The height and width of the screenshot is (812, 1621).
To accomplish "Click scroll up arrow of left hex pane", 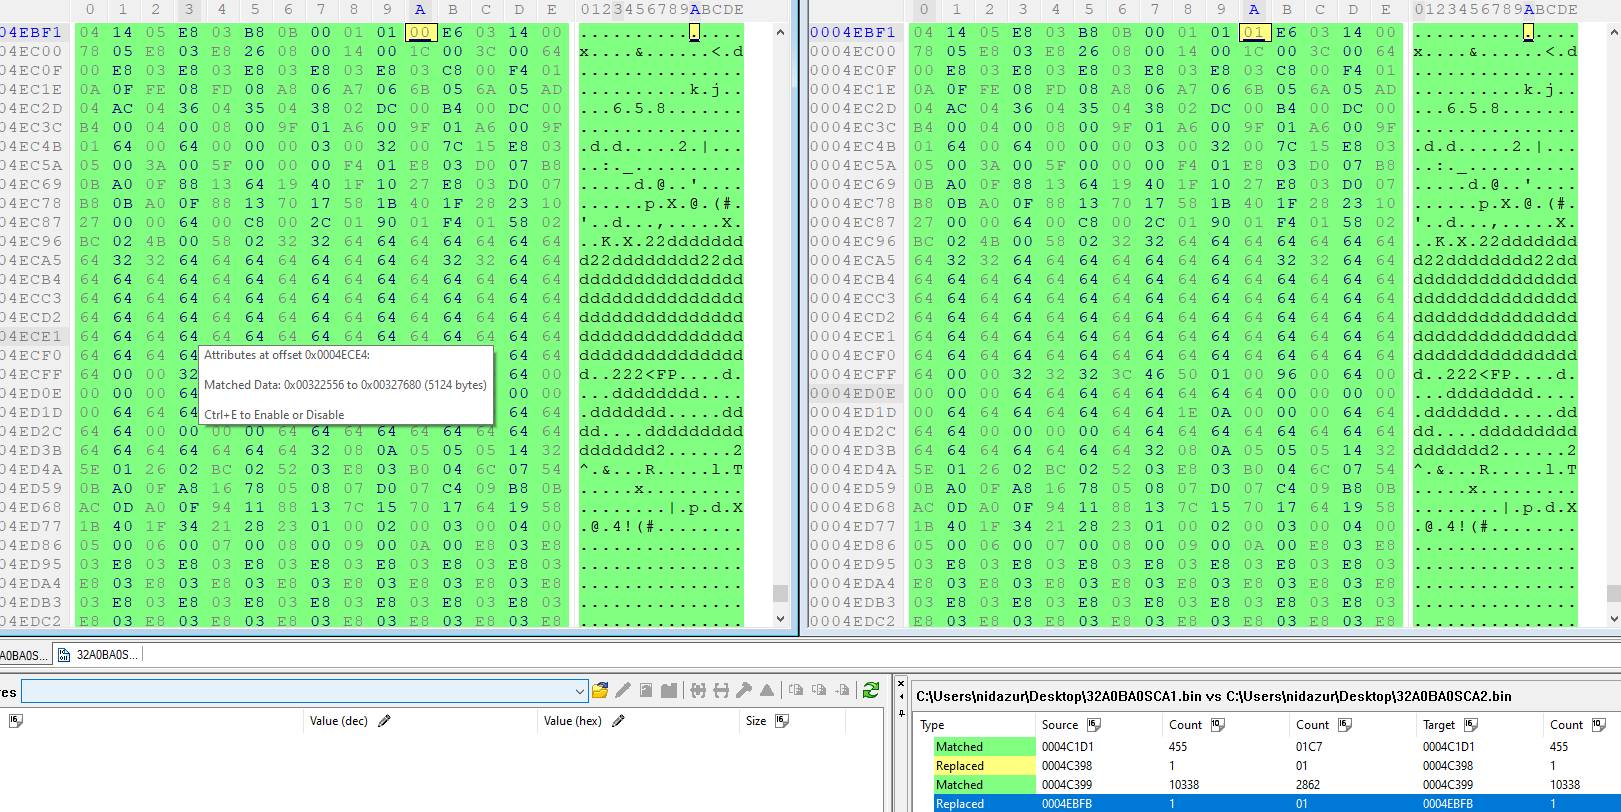I will pyautogui.click(x=781, y=32).
